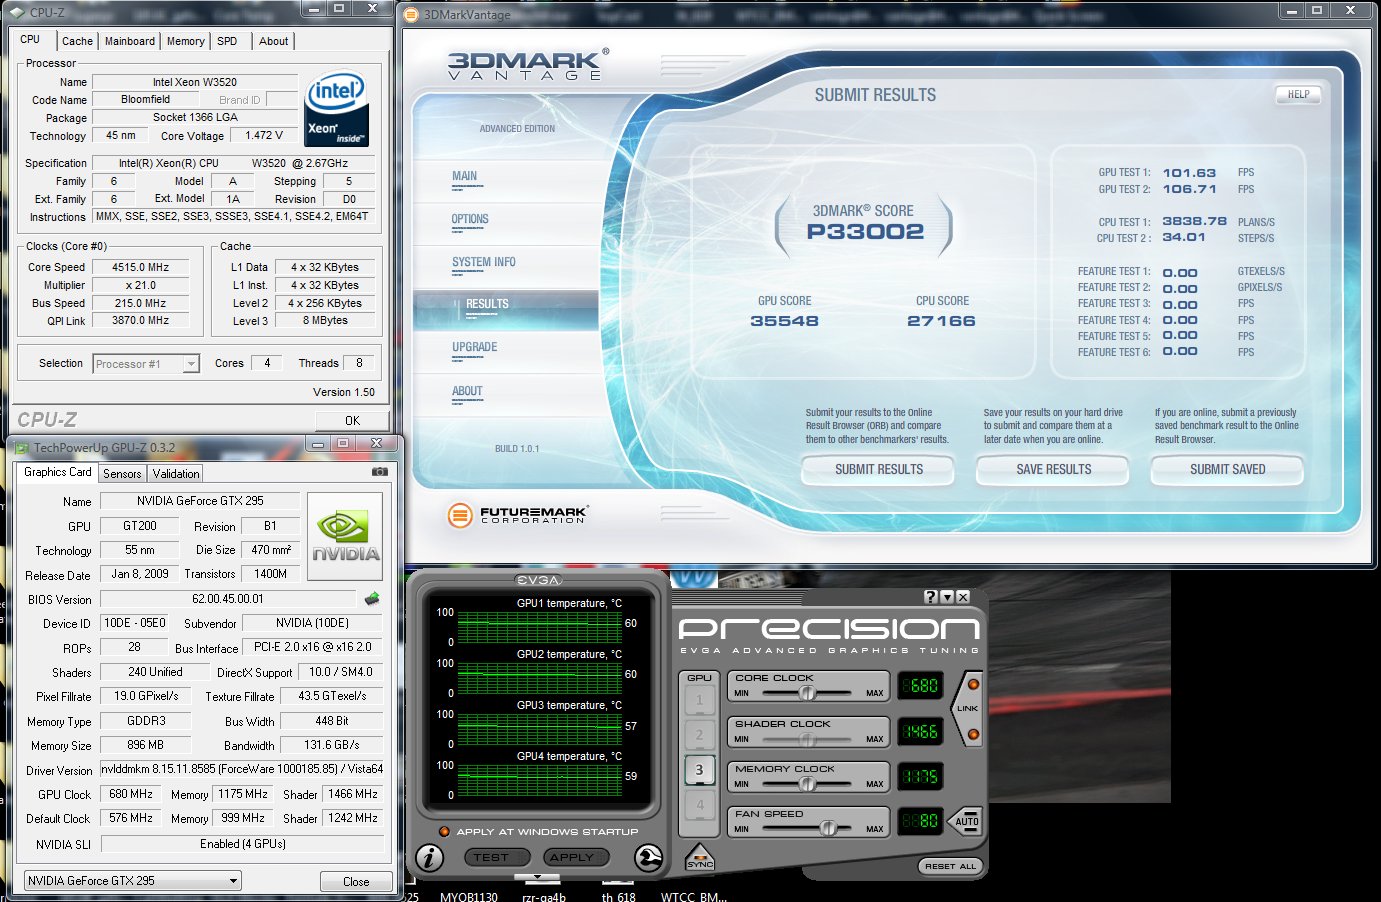
Task: Click the Core Speed 4515.0 MHz field
Action: [x=141, y=267]
